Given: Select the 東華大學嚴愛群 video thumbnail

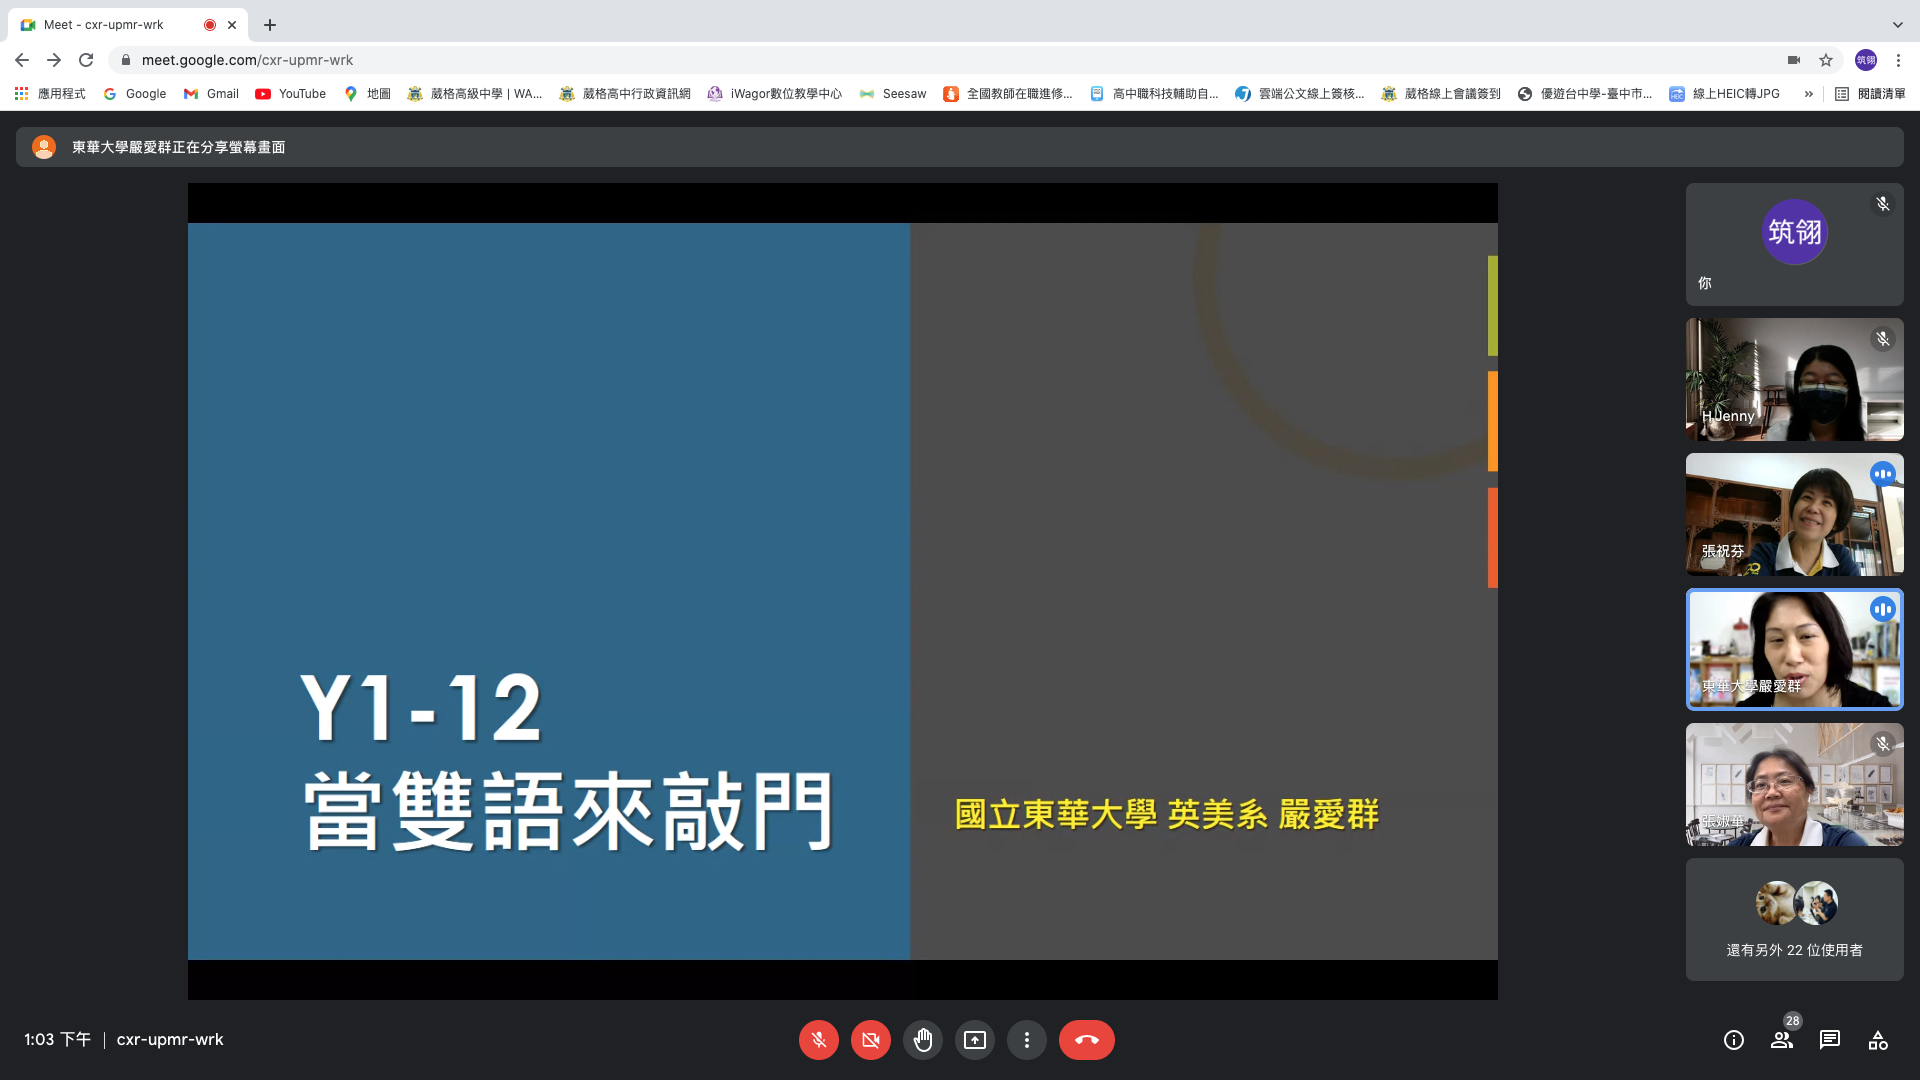Looking at the screenshot, I should (1794, 649).
